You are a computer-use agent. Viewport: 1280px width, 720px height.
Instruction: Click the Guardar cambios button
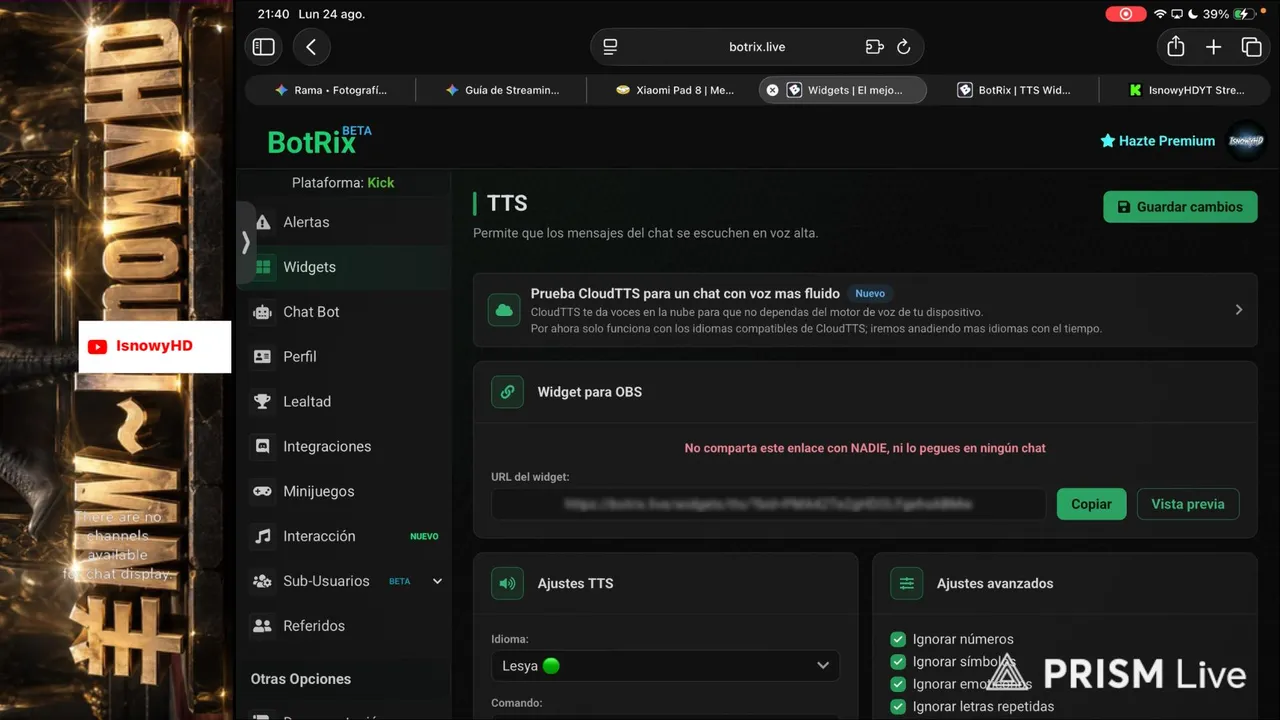tap(1180, 207)
